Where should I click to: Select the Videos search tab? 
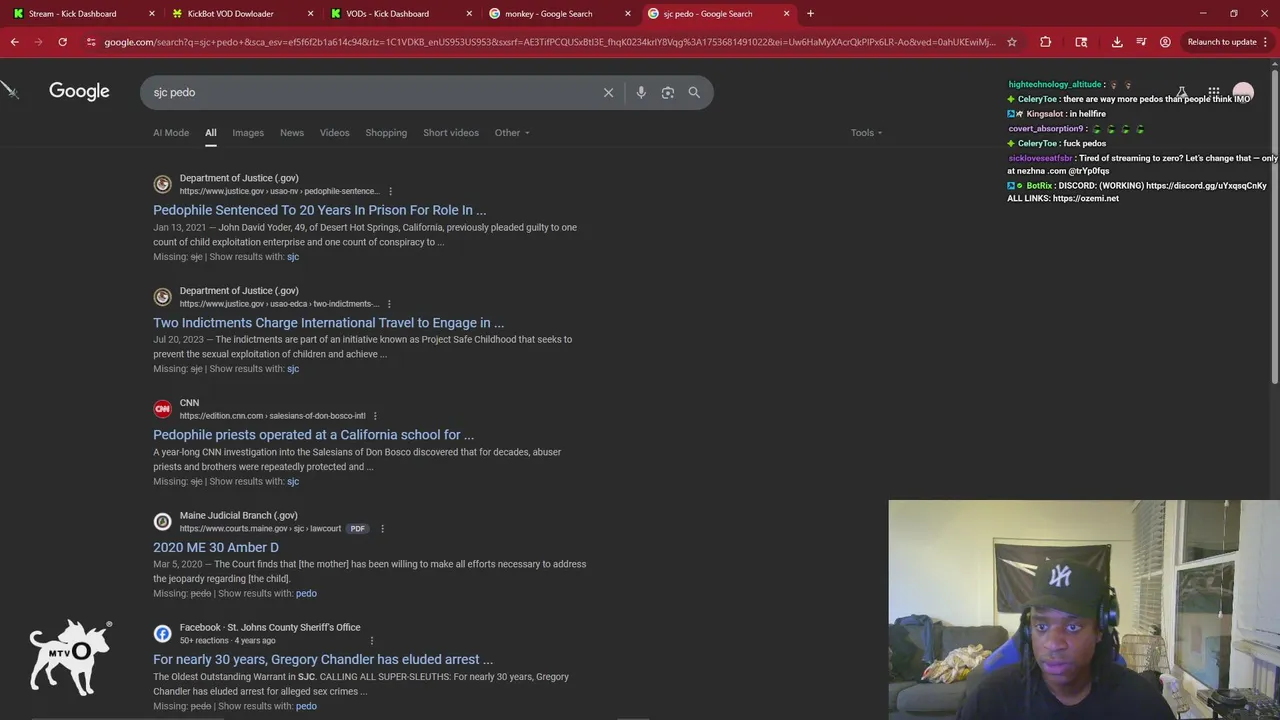coord(335,133)
